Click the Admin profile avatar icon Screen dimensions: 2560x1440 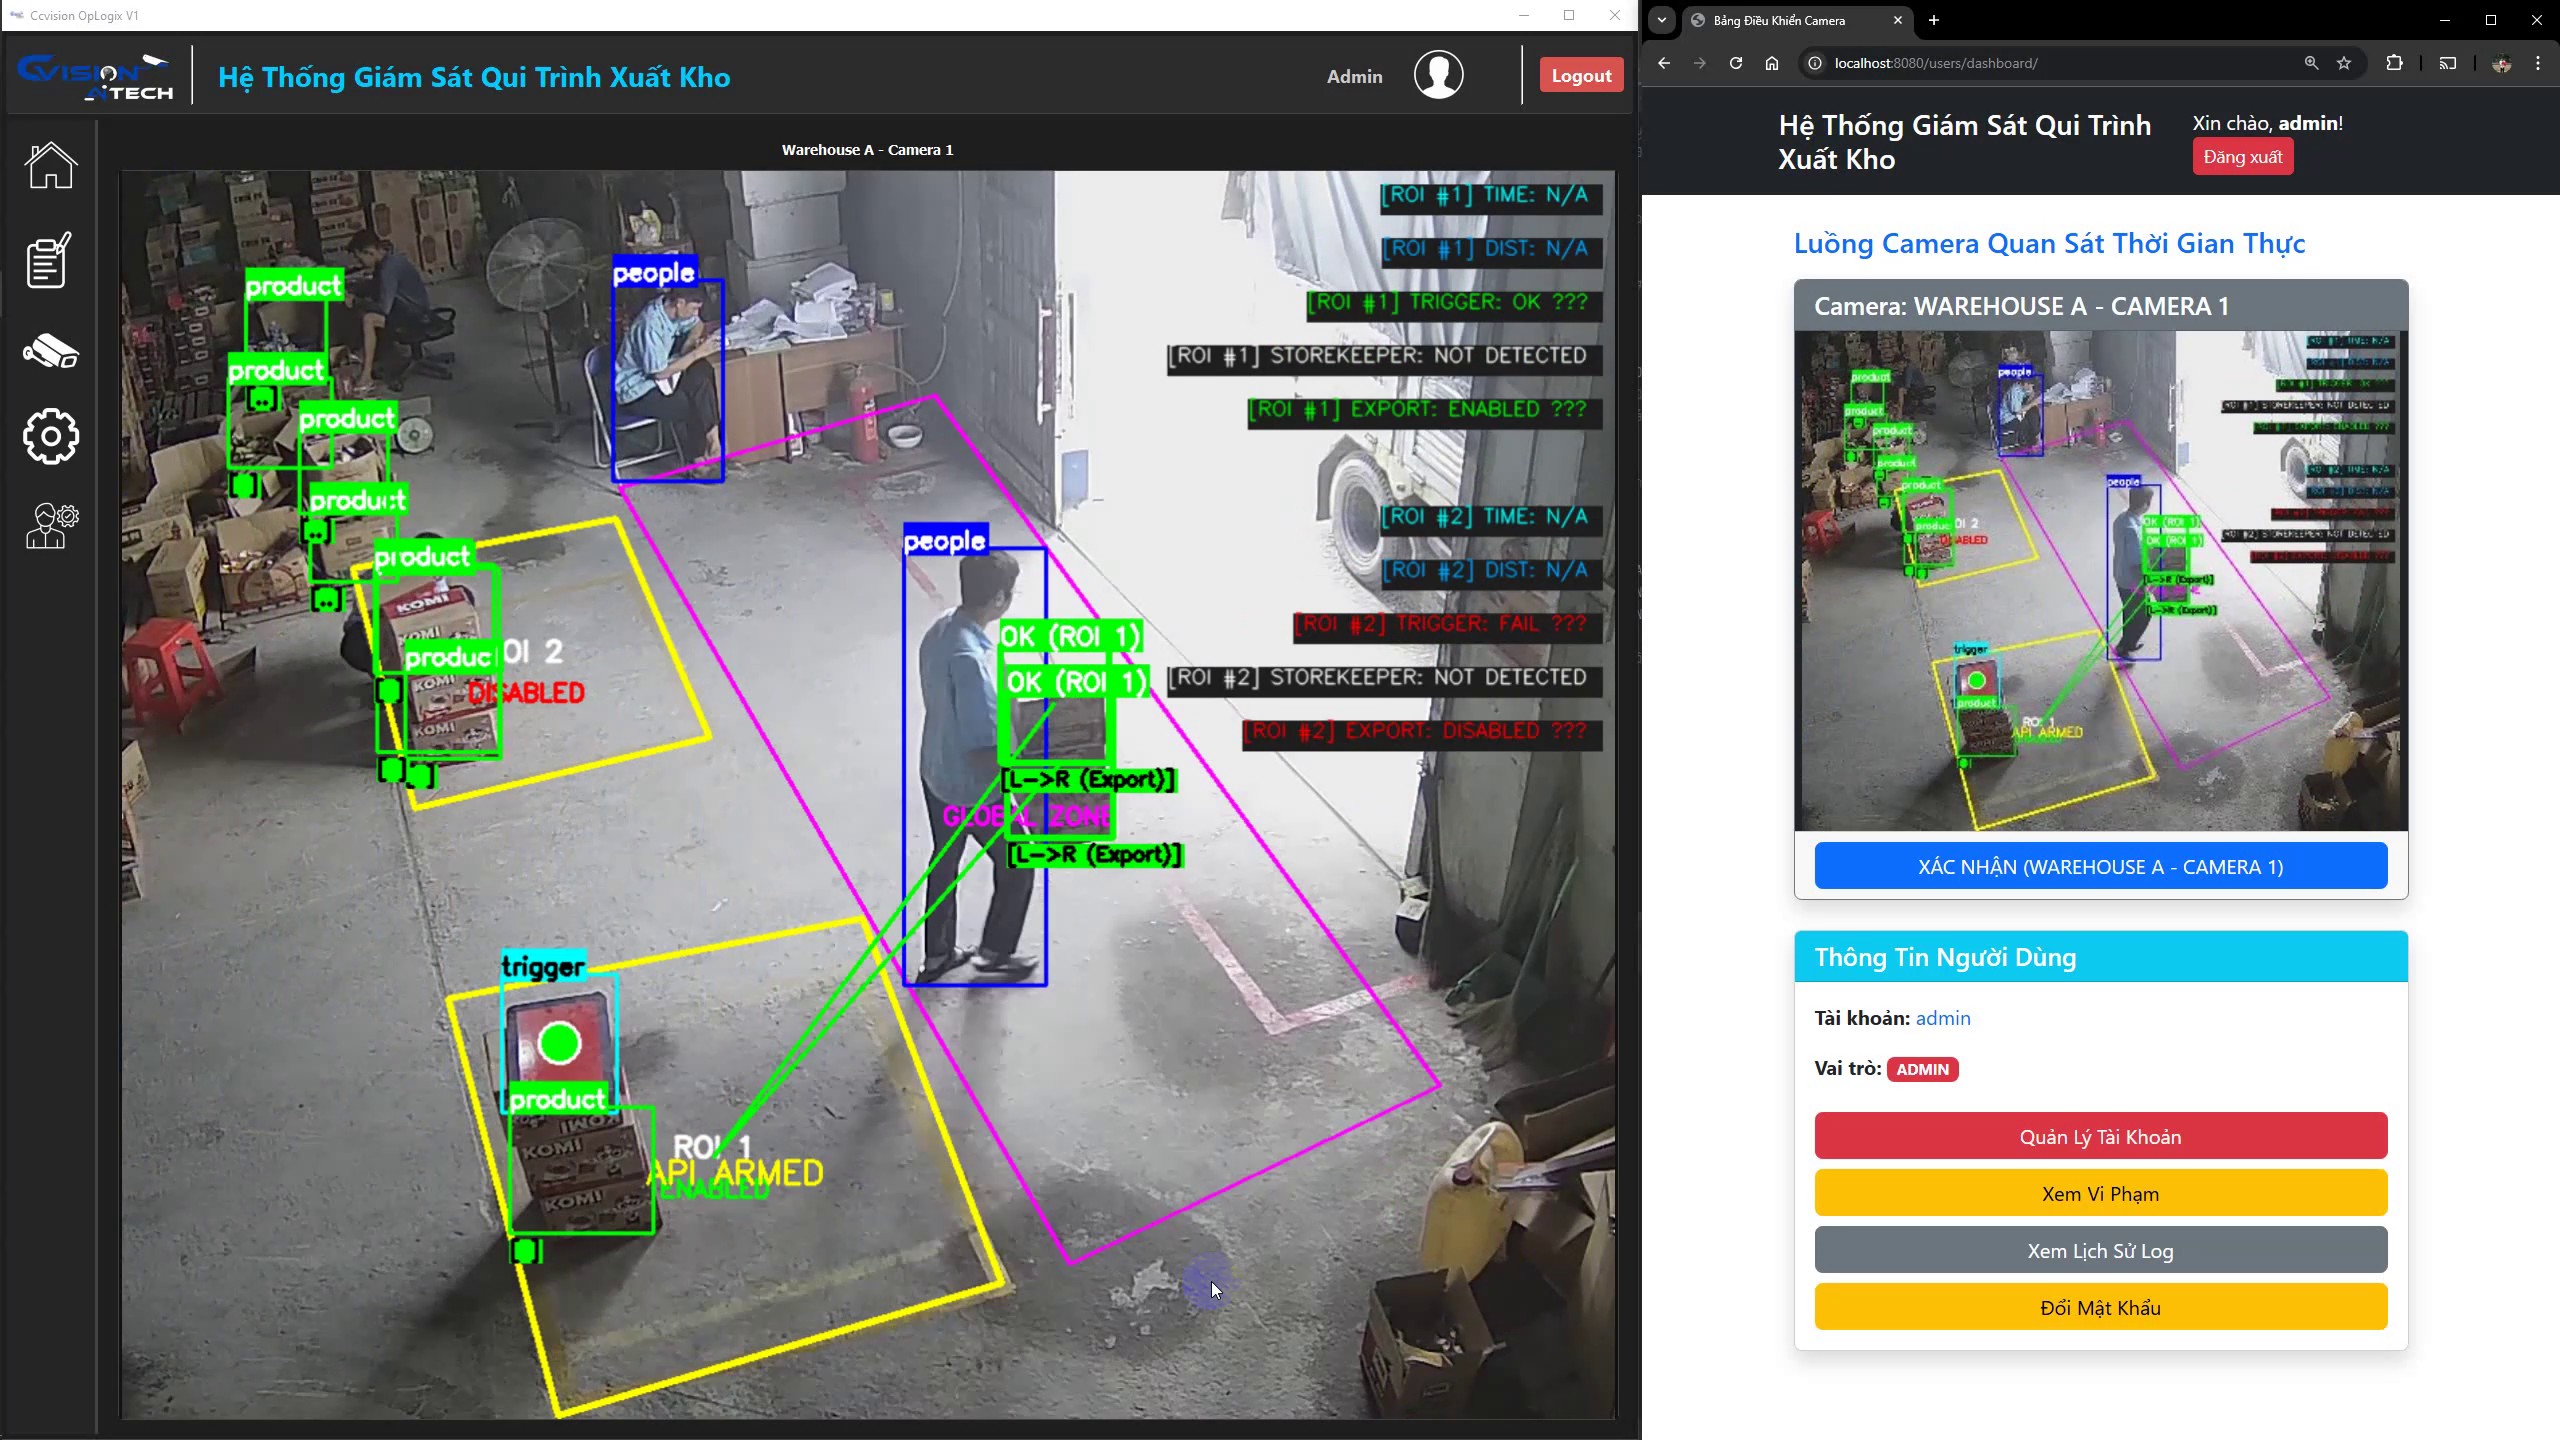click(1438, 75)
